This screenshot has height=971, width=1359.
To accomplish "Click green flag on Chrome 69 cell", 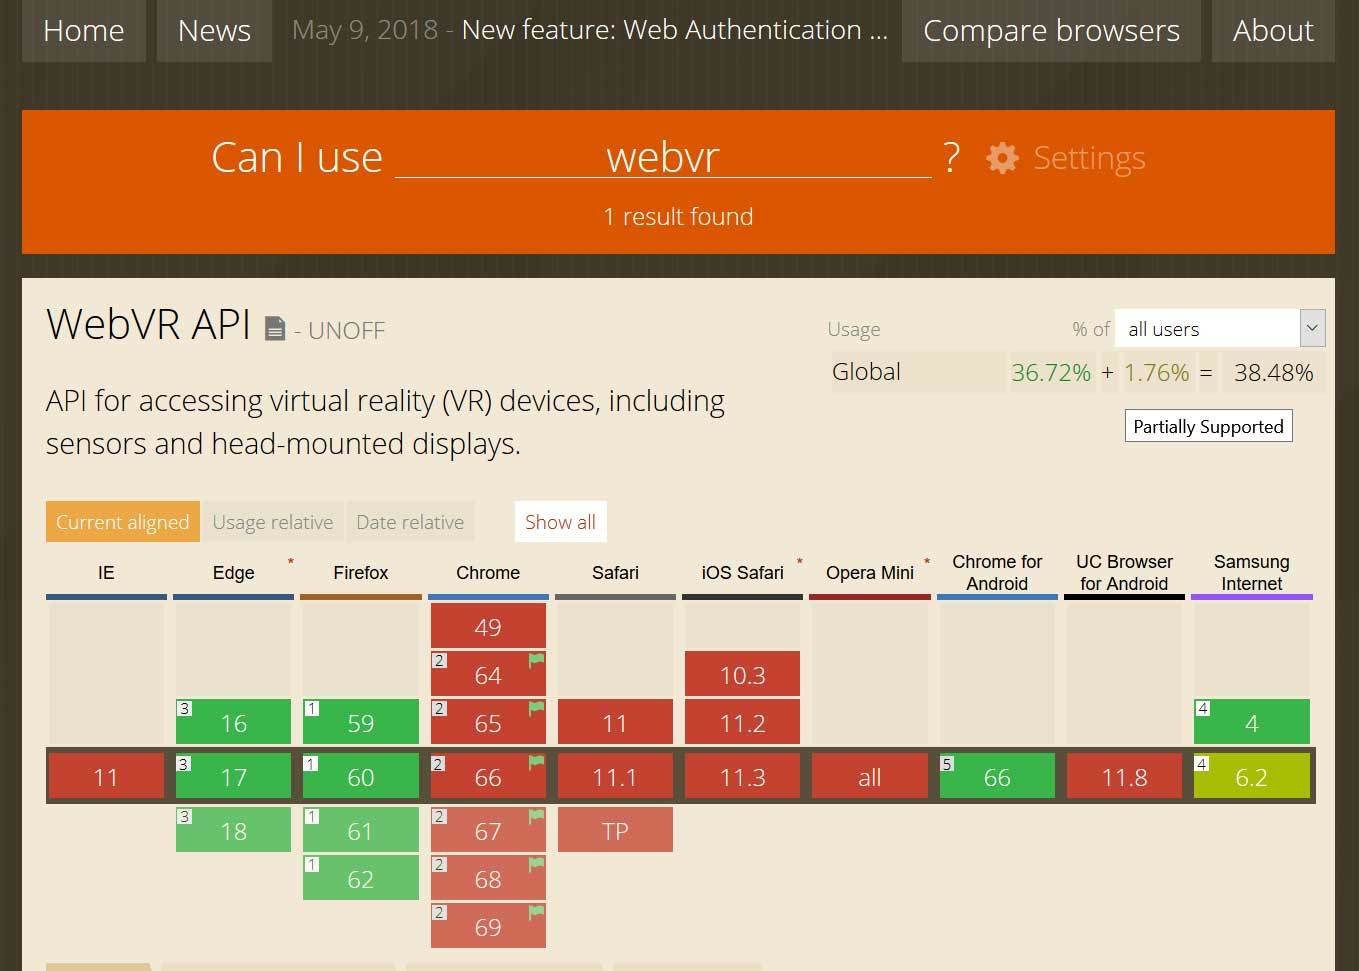I will click(x=536, y=912).
